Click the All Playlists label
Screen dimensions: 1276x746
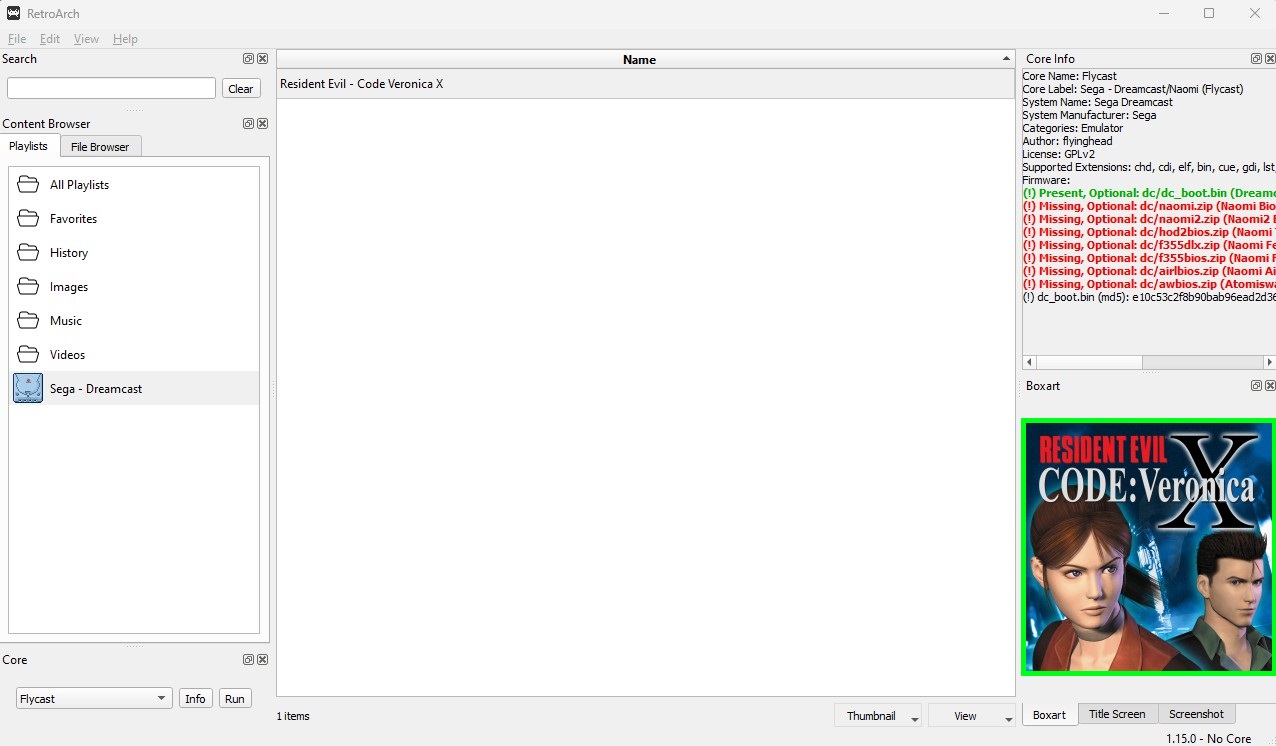(x=79, y=185)
